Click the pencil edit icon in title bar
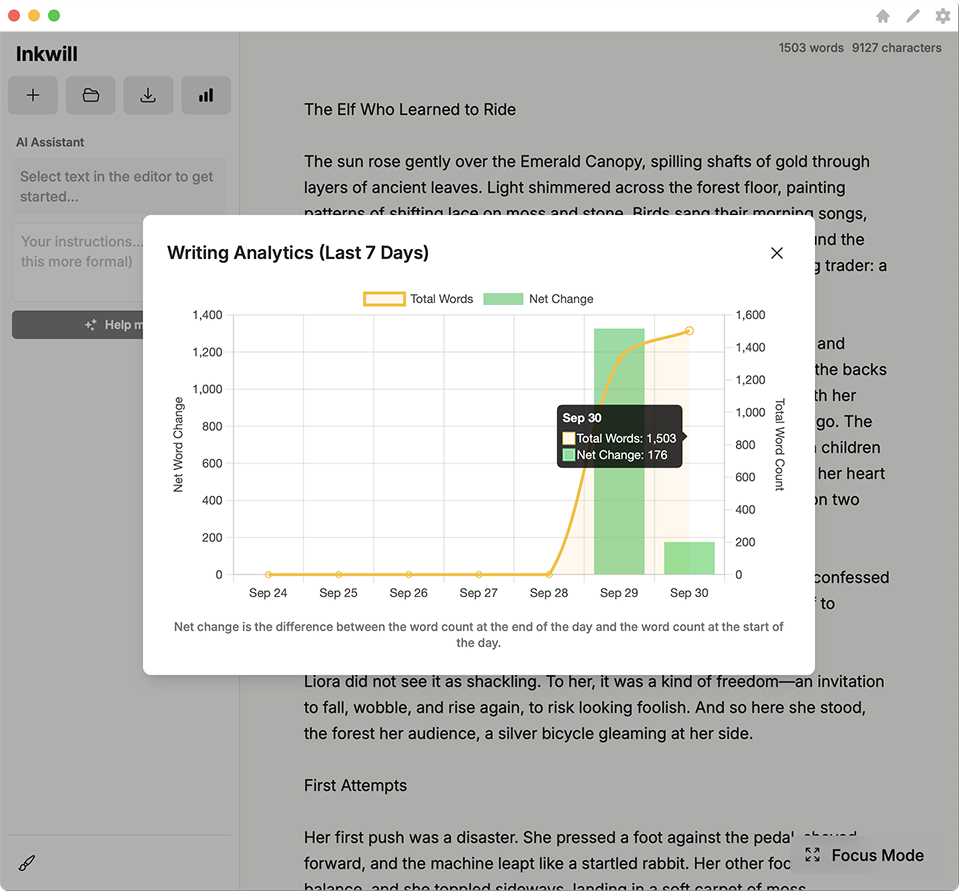The width and height of the screenshot is (959, 891). (x=913, y=16)
